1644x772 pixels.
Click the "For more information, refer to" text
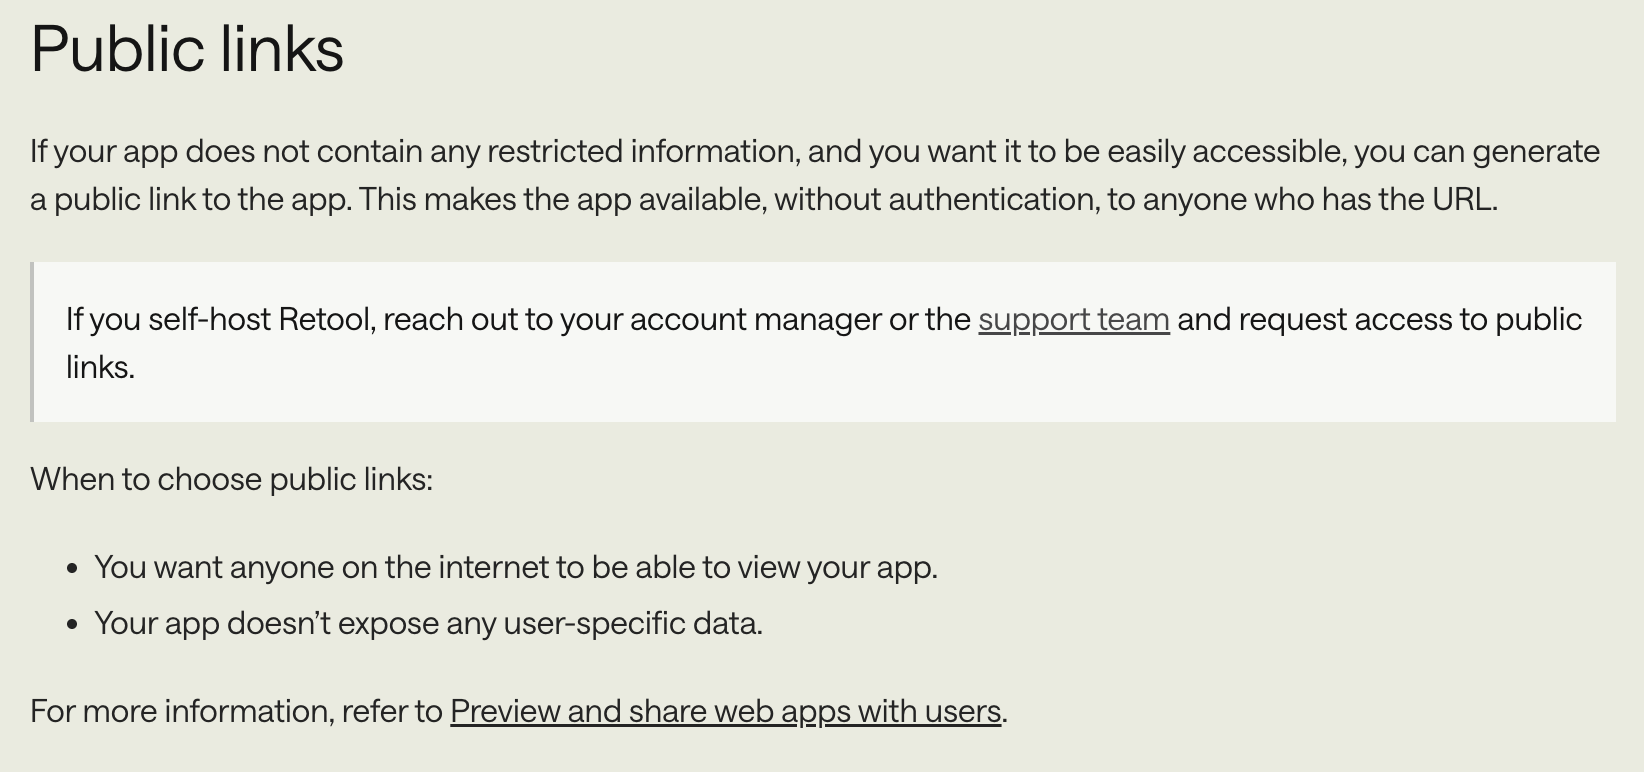click(x=236, y=712)
